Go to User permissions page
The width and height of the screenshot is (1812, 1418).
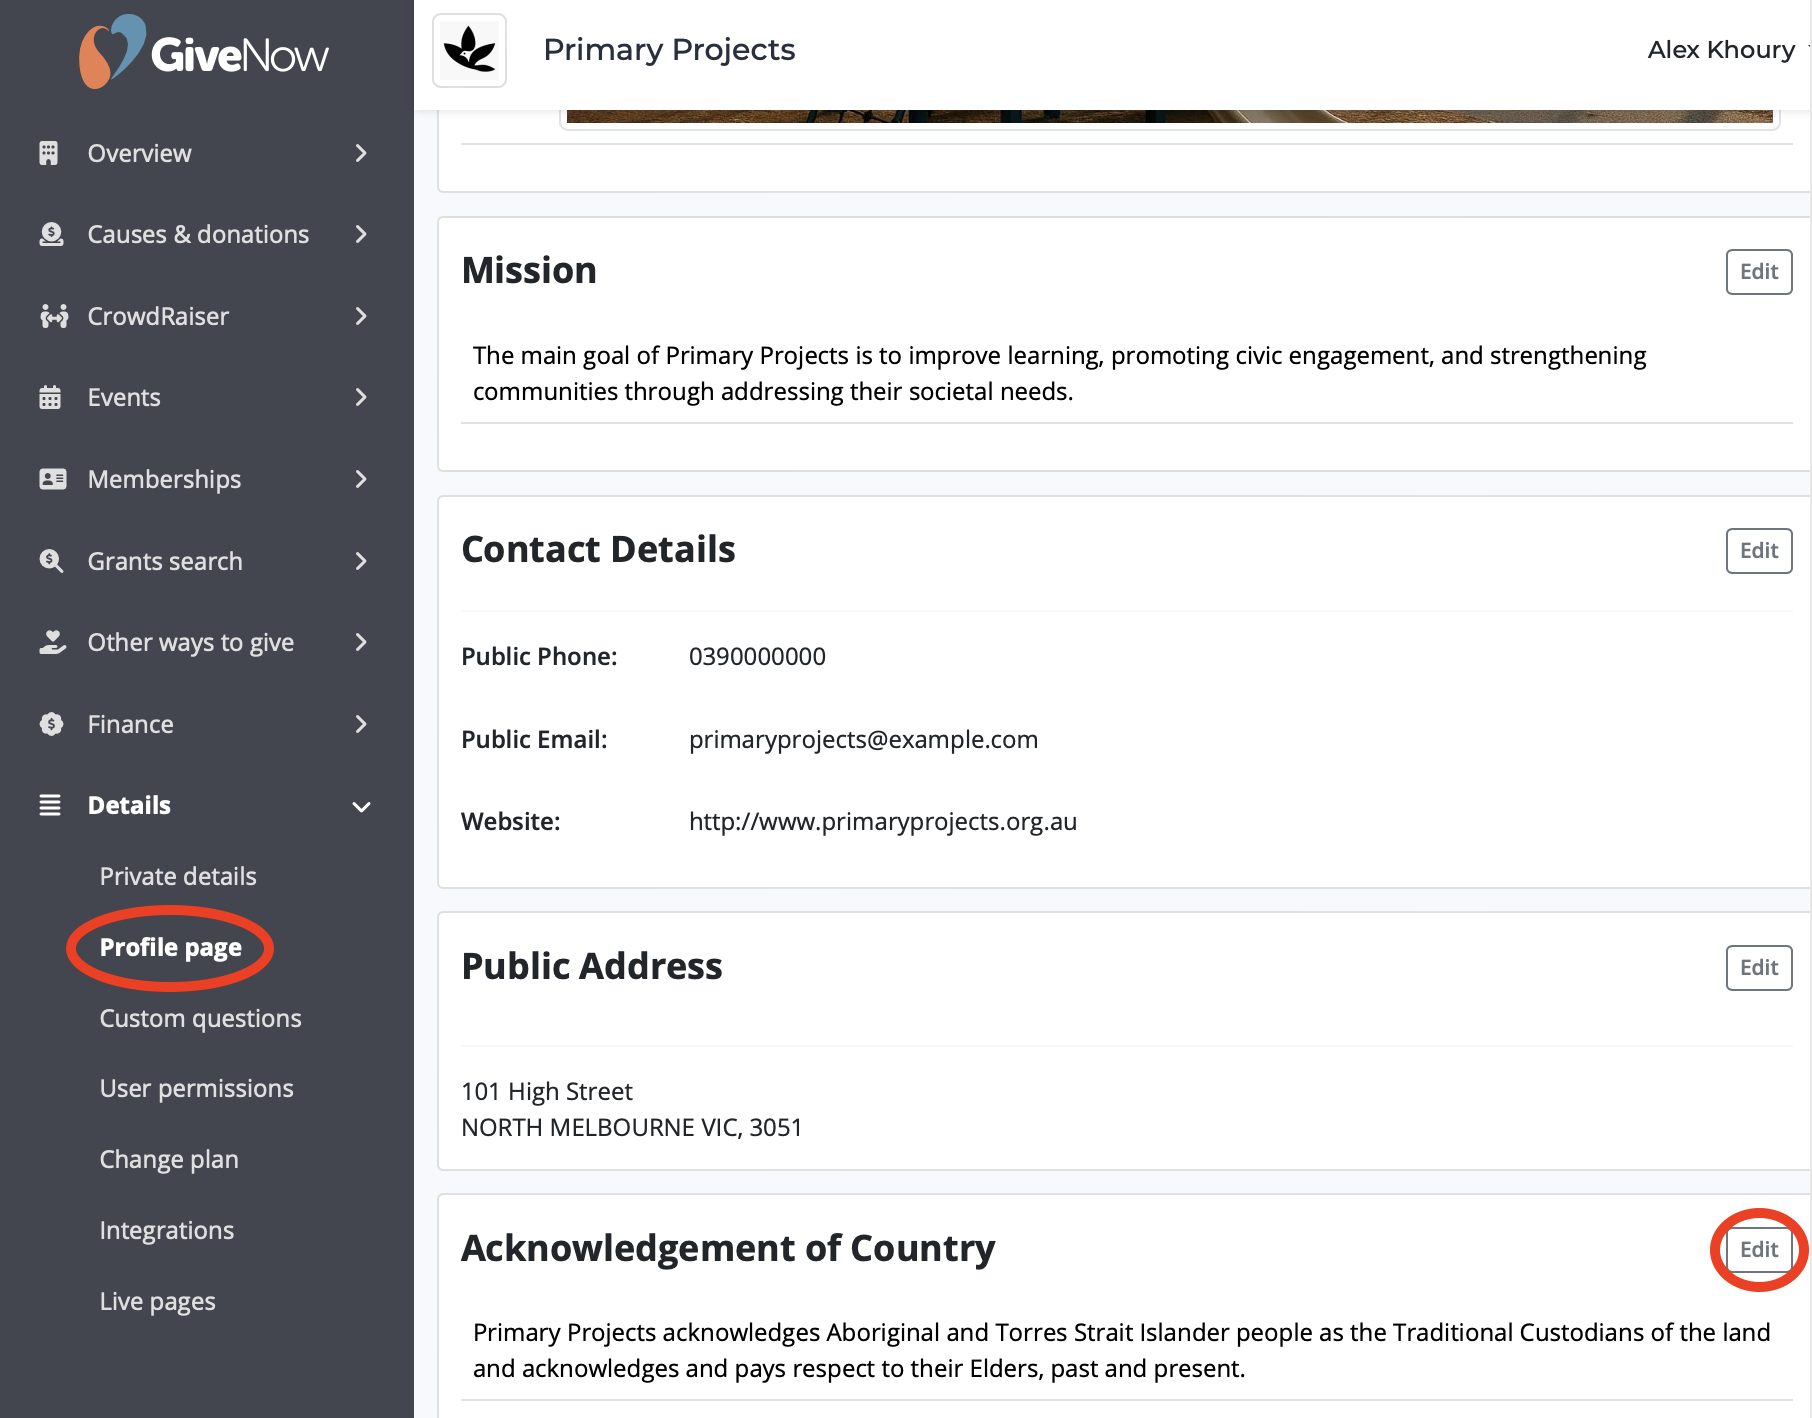196,1088
